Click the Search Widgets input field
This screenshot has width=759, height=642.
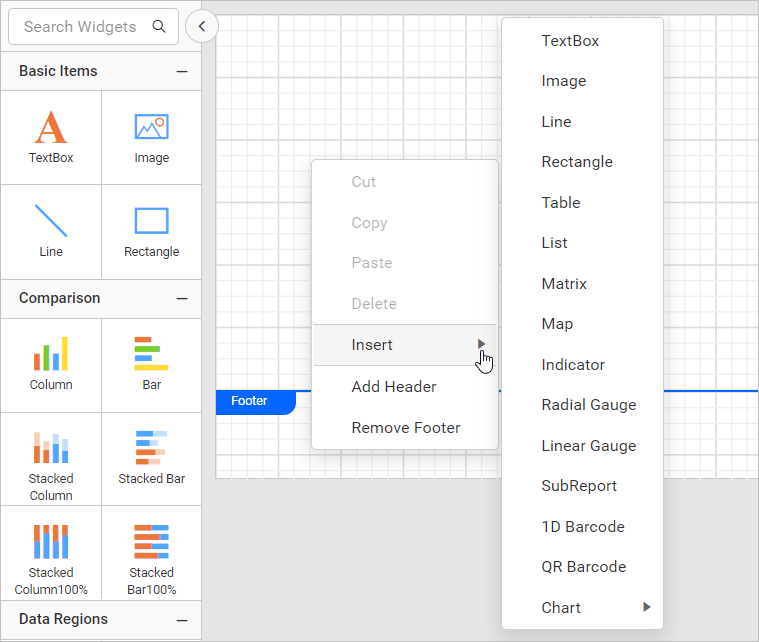(80, 27)
